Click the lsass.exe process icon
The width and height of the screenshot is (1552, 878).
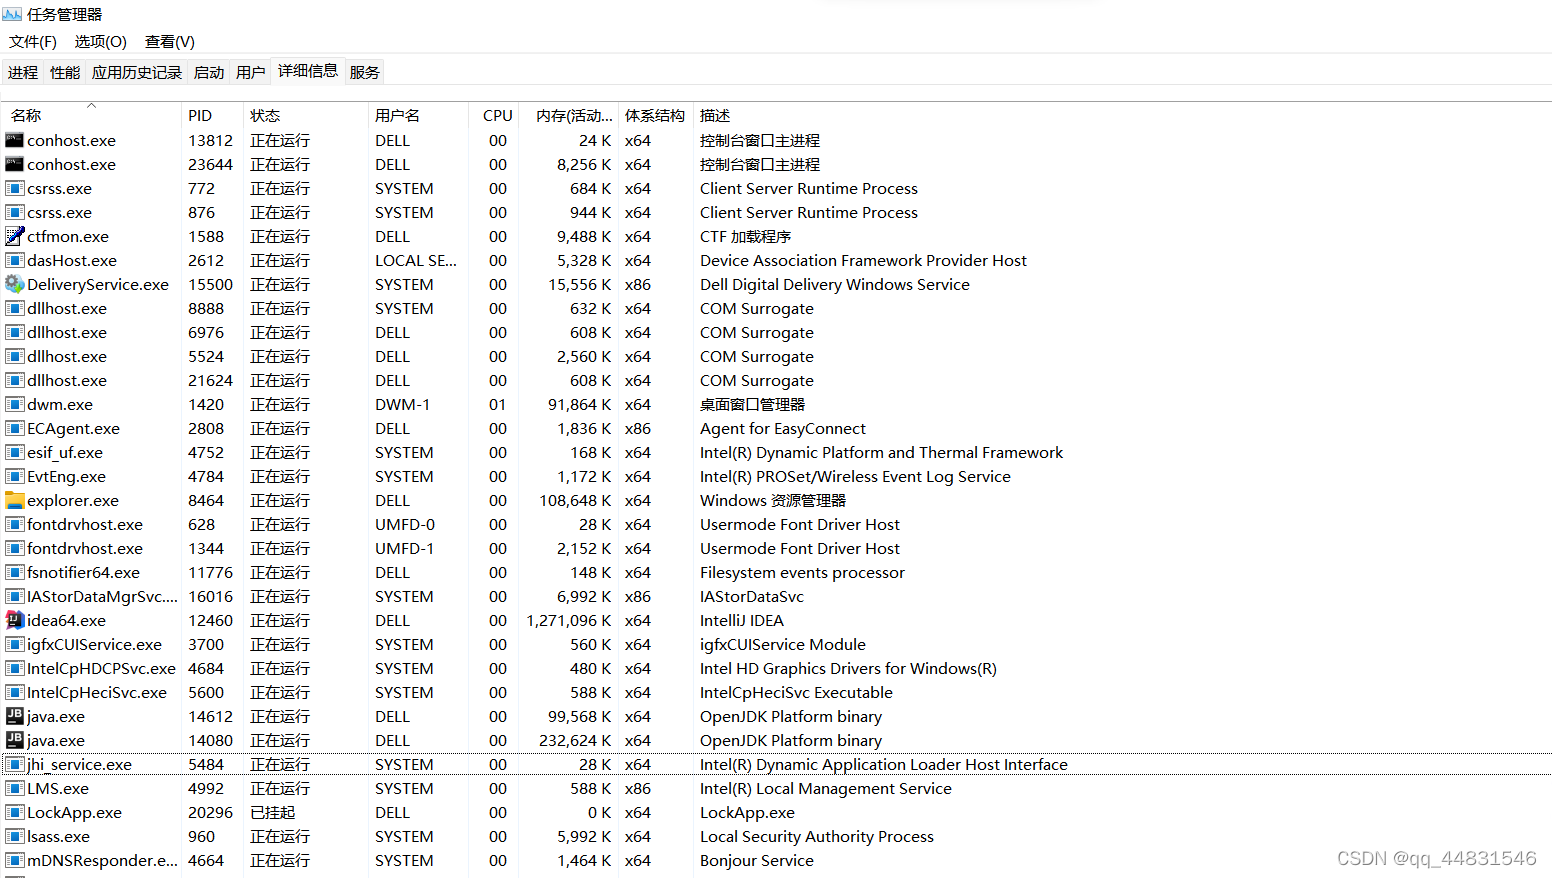pos(14,836)
